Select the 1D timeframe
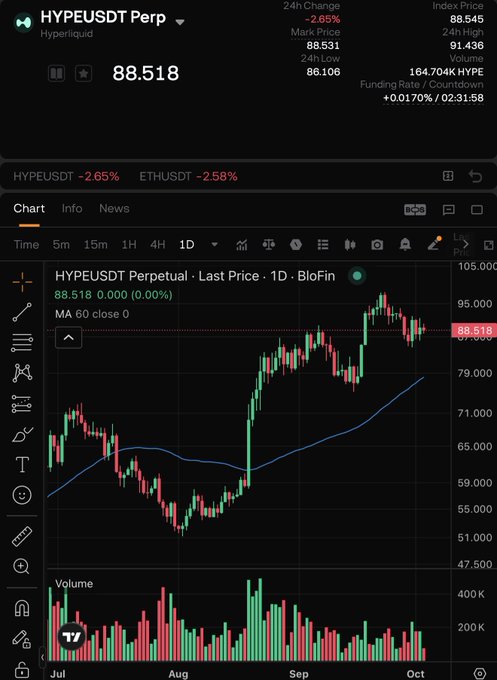497x680 pixels. pyautogui.click(x=186, y=245)
